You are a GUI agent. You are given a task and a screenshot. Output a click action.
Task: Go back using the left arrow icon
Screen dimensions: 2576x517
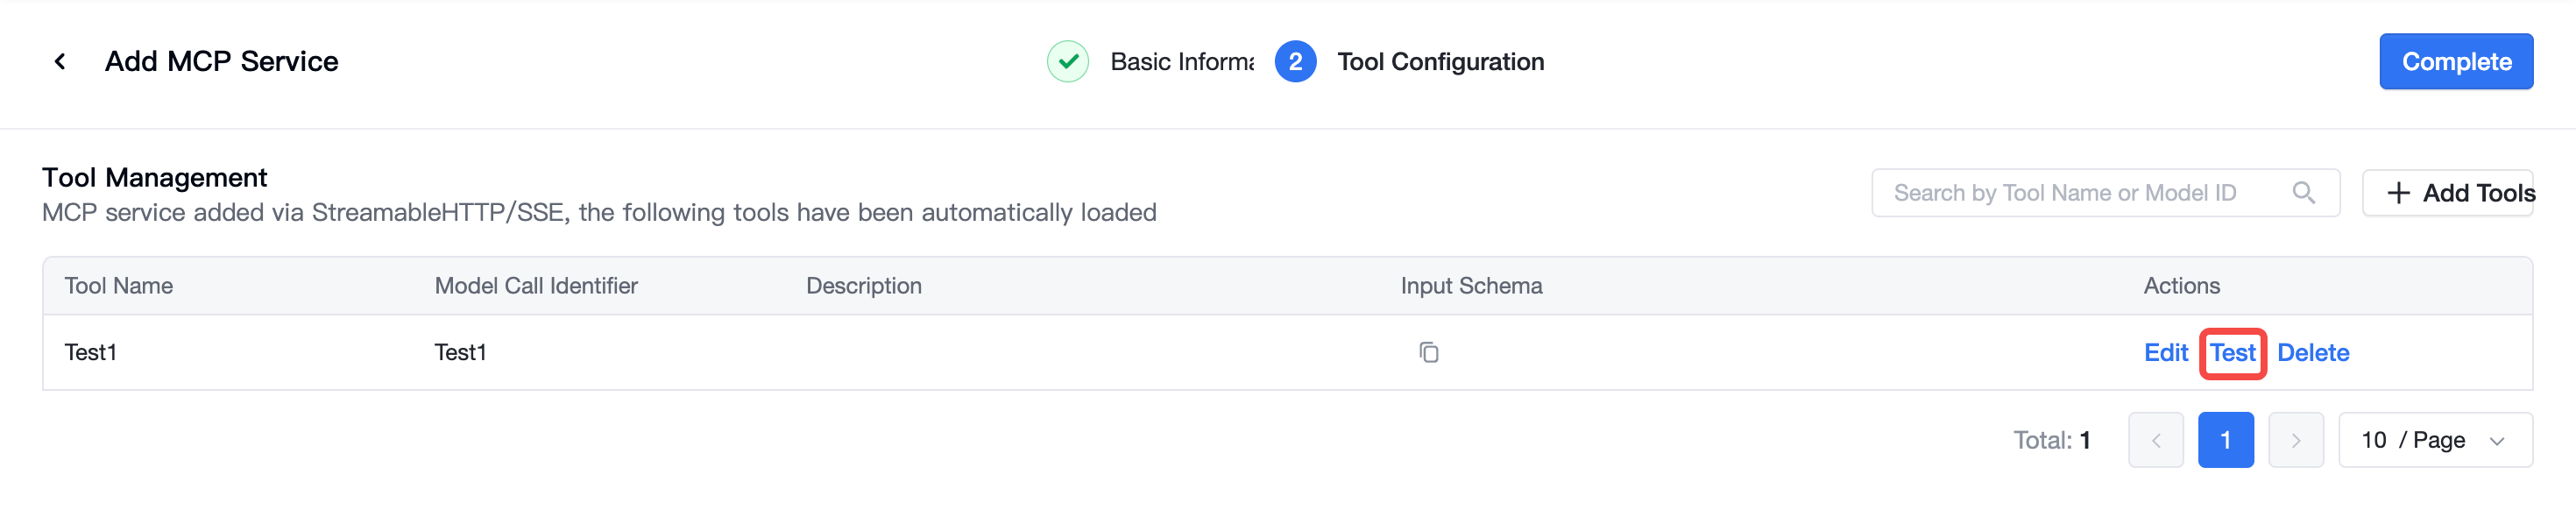pyautogui.click(x=60, y=62)
